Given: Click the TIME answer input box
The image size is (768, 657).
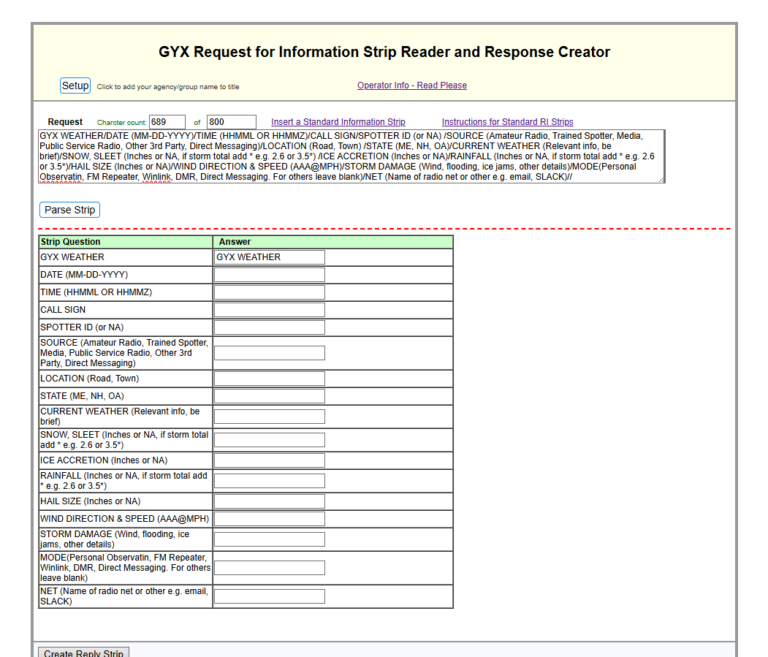Looking at the screenshot, I should (269, 292).
